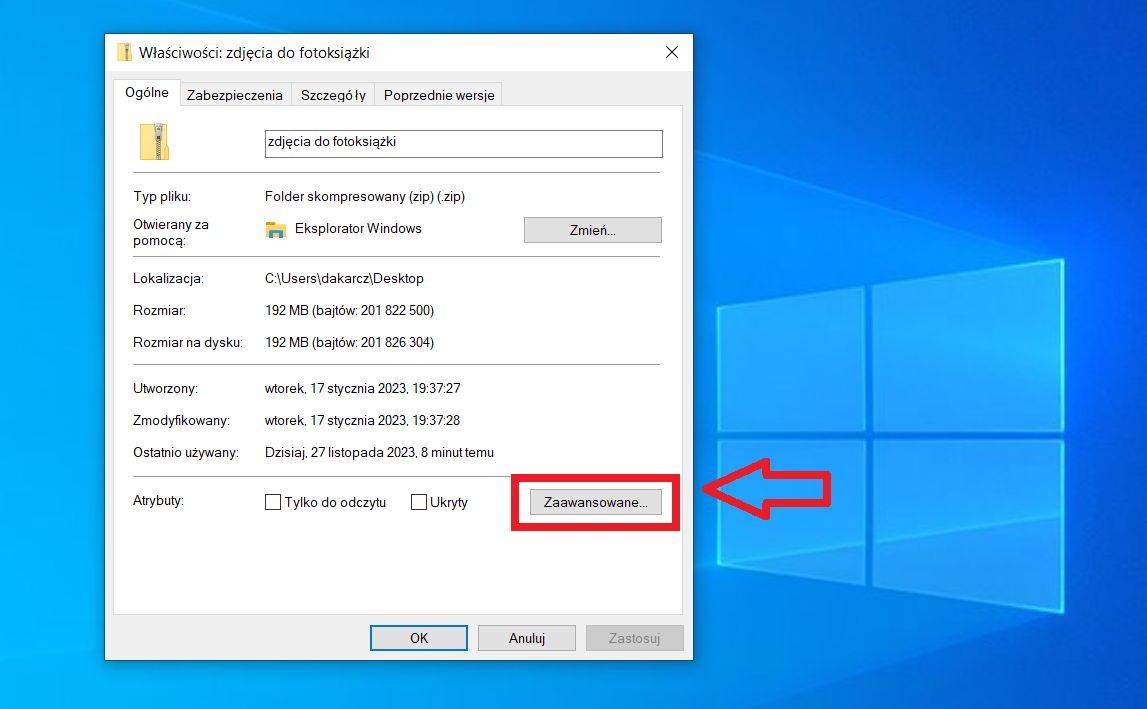Click the Eksplorator Windows label
Viewport: 1147px width, 709px height.
click(x=358, y=228)
